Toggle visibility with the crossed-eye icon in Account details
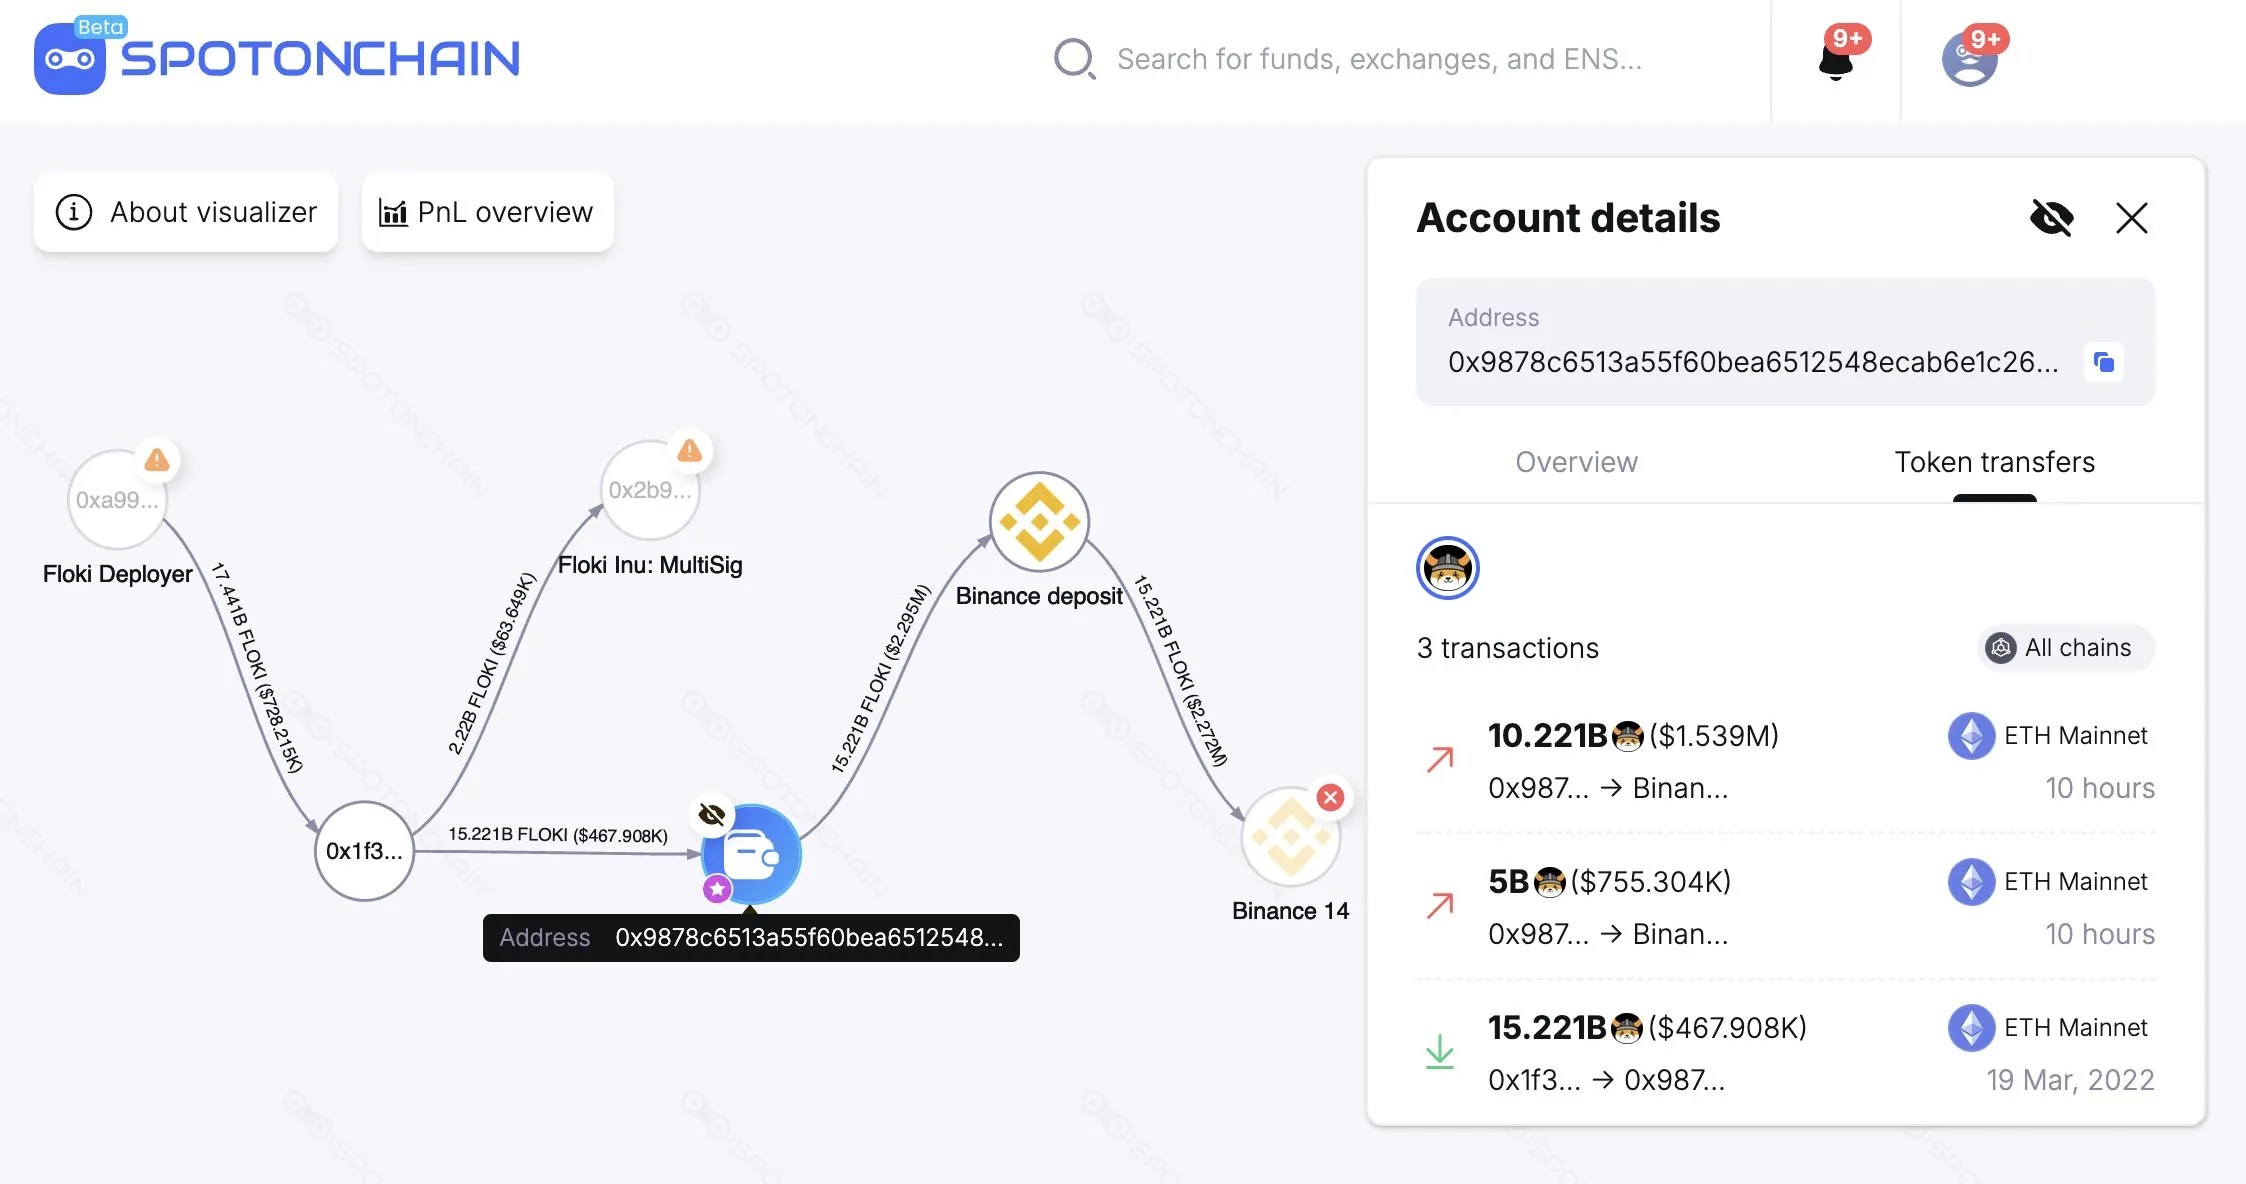The image size is (2246, 1184). pos(2052,217)
